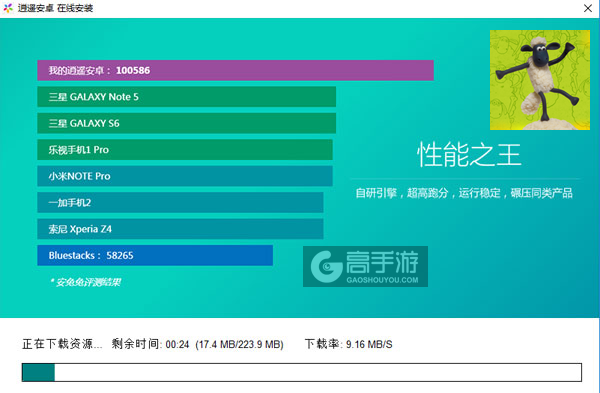Click the download progress bar
The width and height of the screenshot is (600, 393).
(x=302, y=372)
